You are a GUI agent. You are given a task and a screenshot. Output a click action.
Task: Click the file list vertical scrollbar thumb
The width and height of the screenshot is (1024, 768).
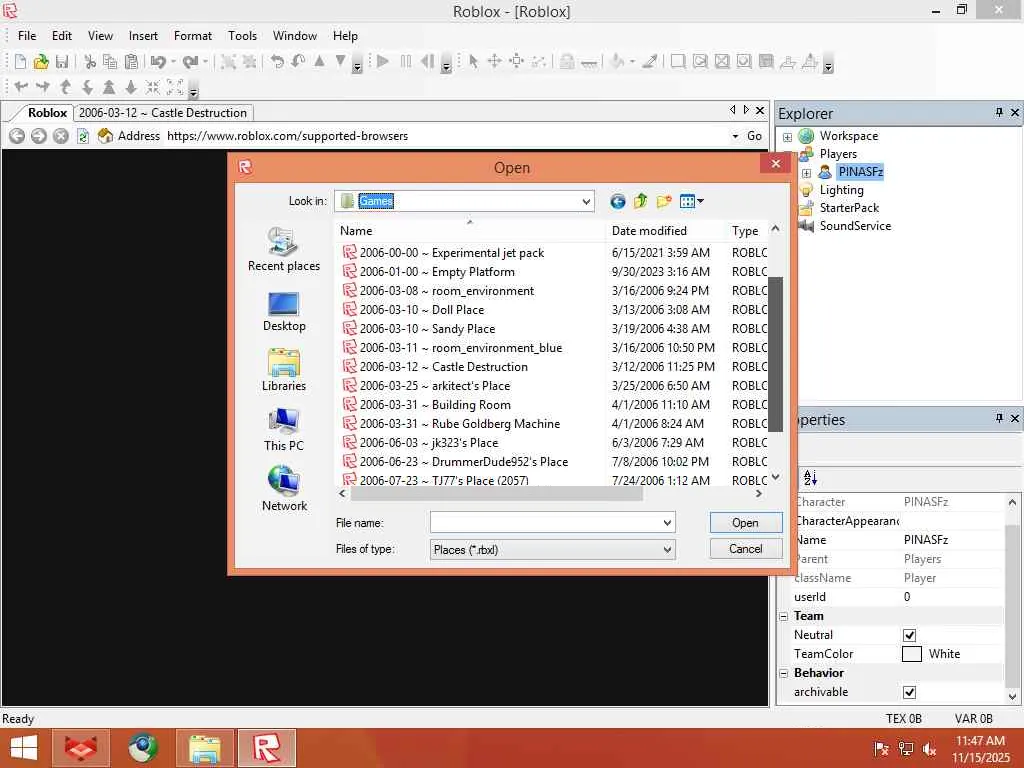(x=775, y=354)
